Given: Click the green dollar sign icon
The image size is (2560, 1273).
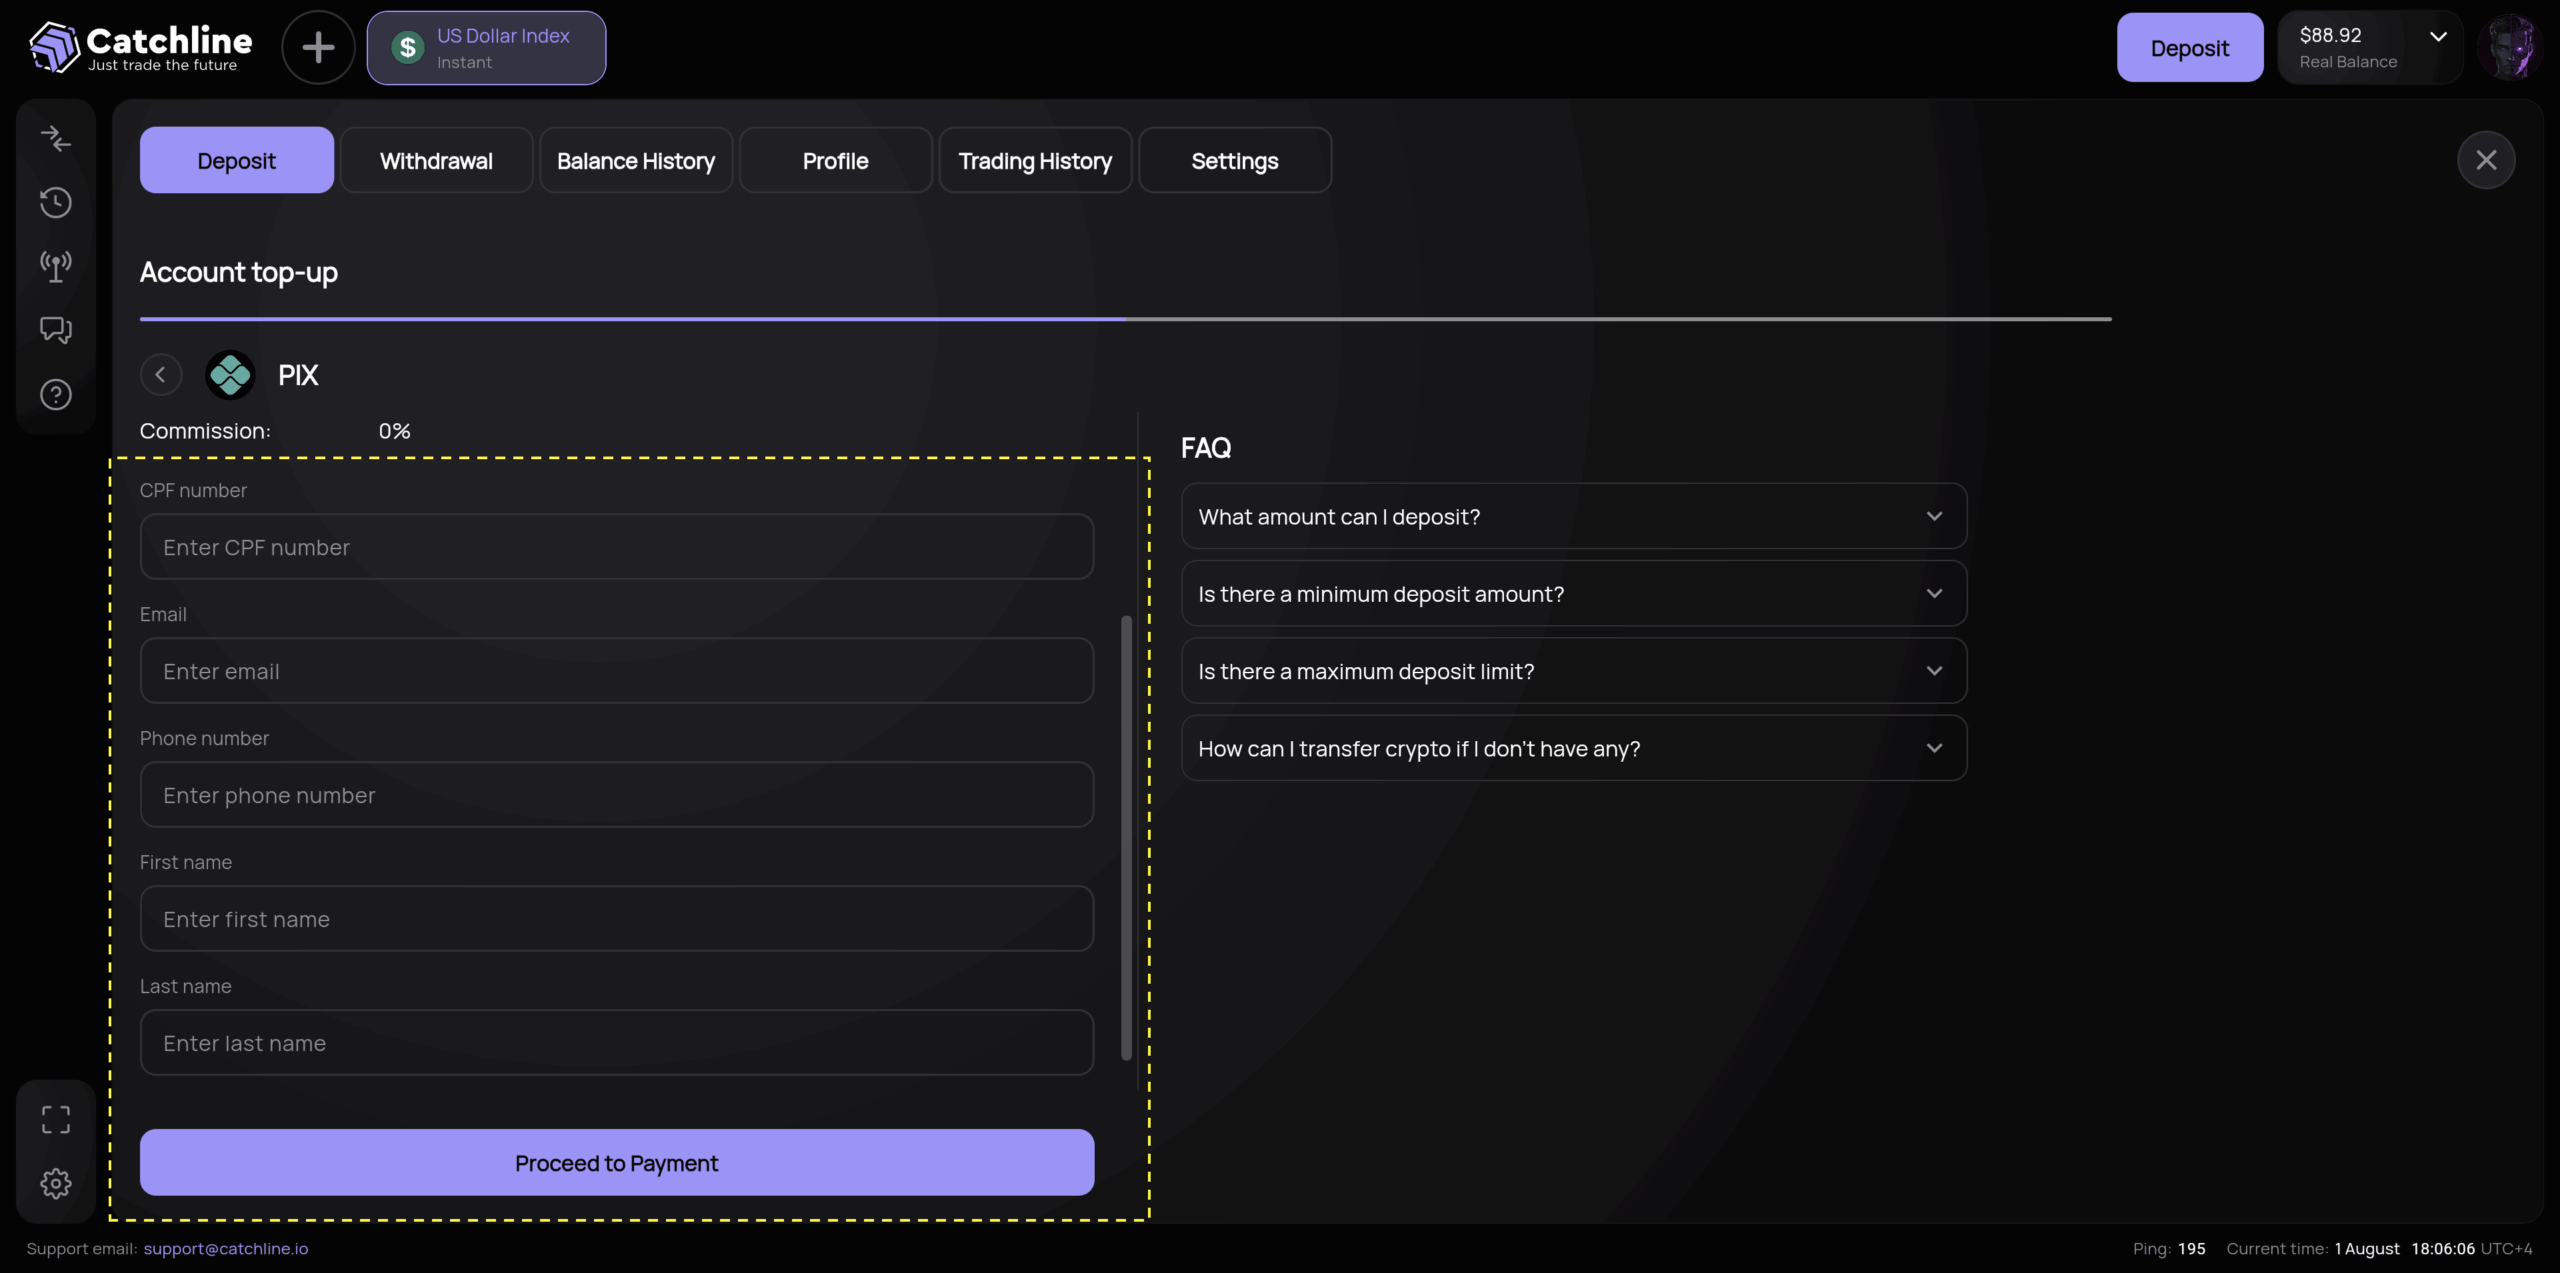Looking at the screenshot, I should pyautogui.click(x=408, y=47).
